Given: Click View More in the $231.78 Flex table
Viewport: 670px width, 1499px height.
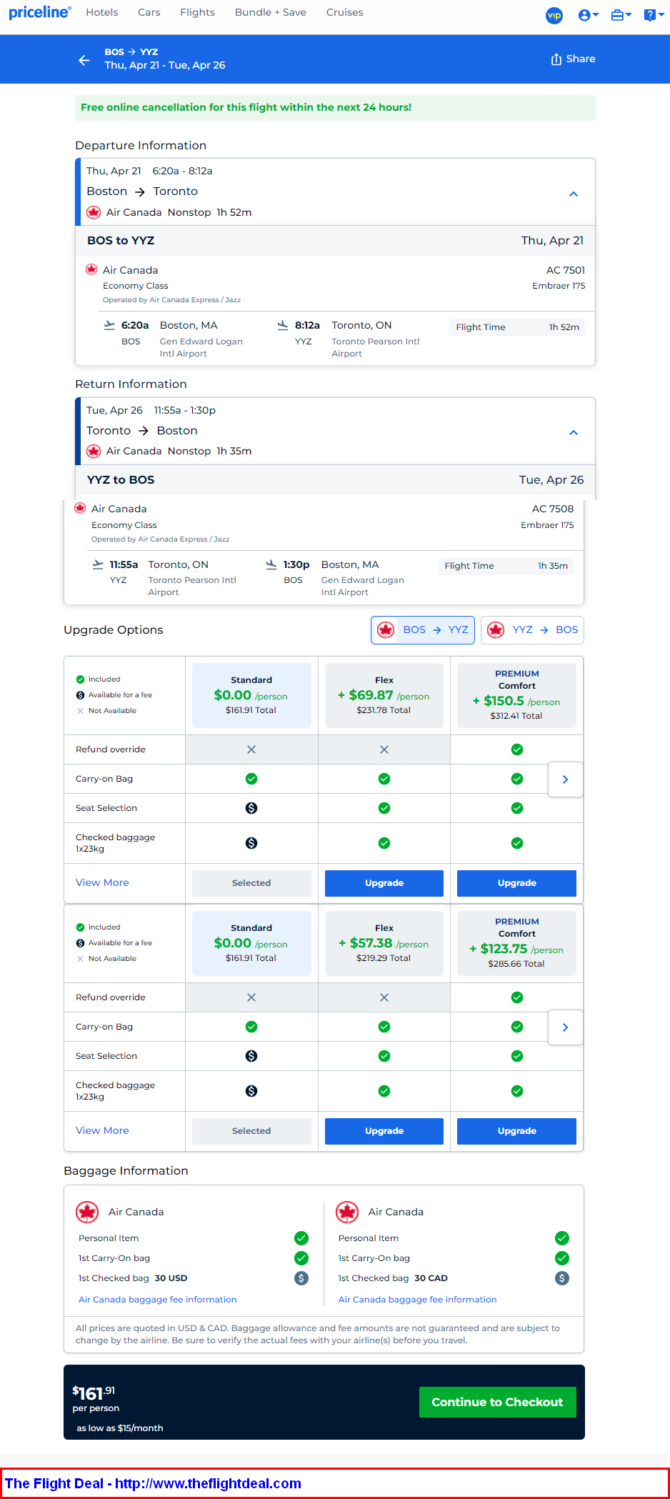Looking at the screenshot, I should coord(102,883).
